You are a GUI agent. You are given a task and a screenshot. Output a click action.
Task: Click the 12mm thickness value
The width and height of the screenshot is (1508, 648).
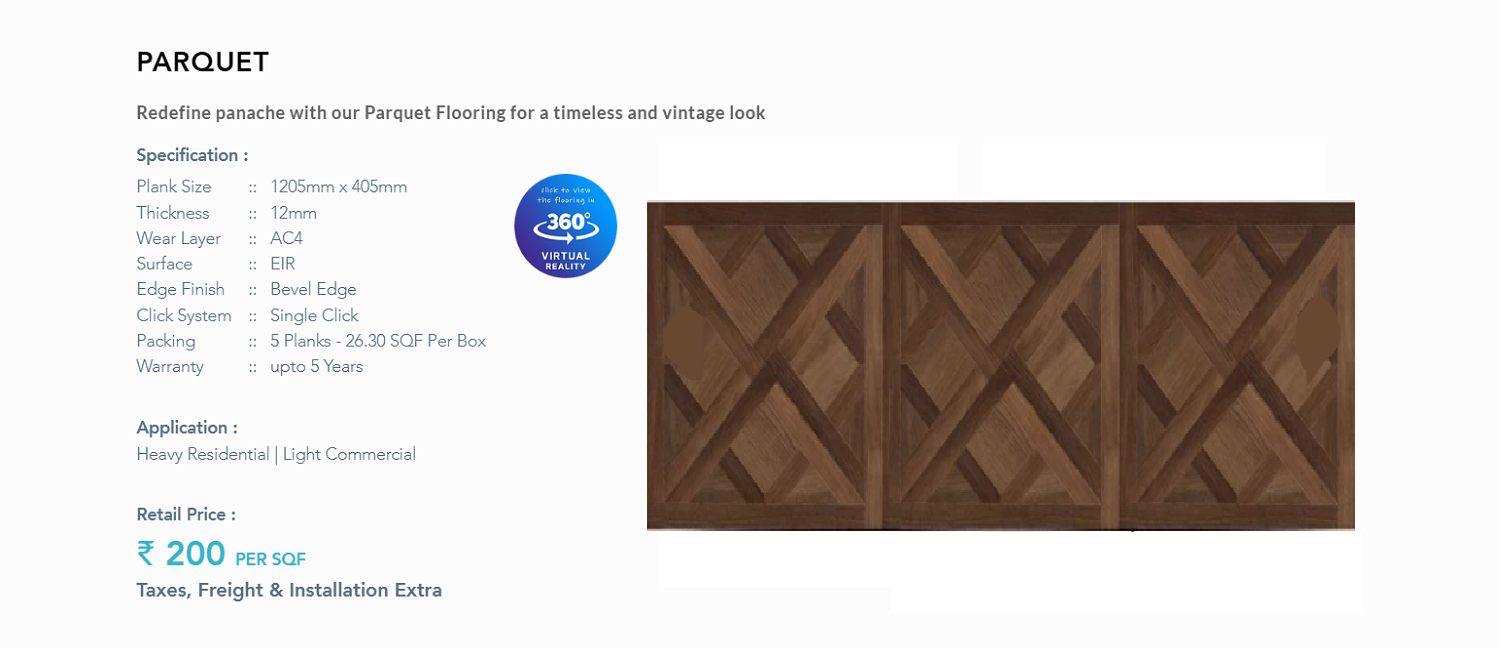click(x=293, y=213)
